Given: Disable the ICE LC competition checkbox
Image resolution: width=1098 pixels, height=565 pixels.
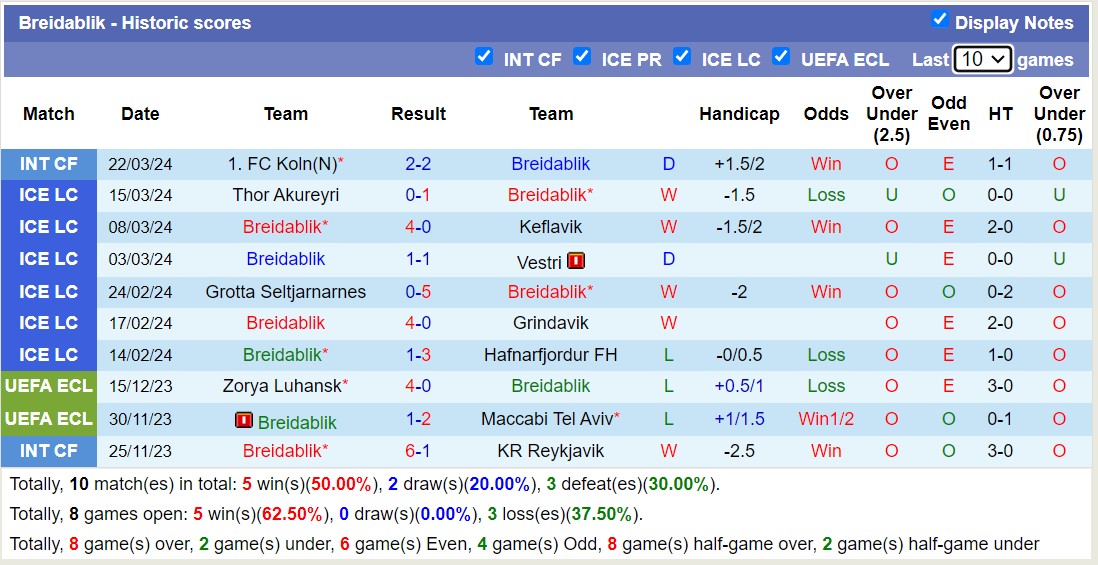Looking at the screenshot, I should point(682,57).
